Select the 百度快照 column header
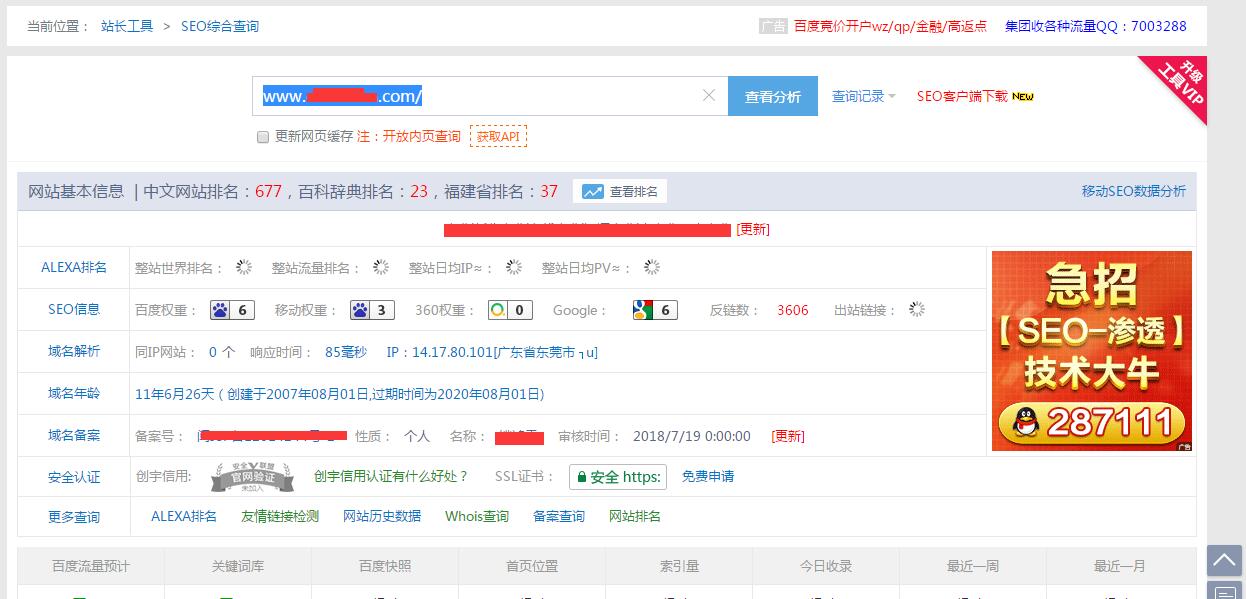 [x=384, y=565]
